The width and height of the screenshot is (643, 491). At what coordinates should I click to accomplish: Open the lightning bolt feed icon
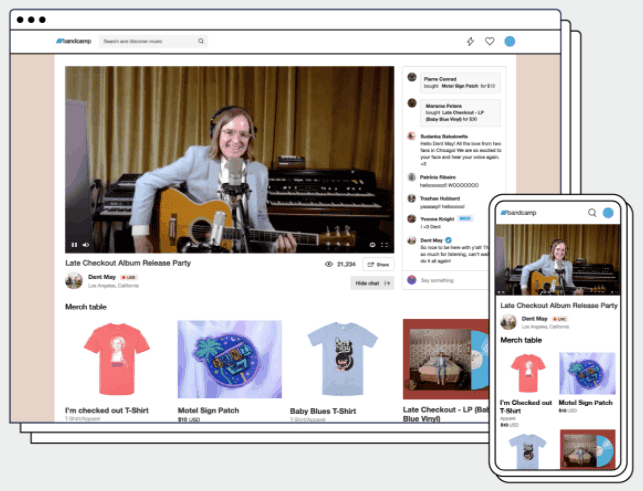click(x=470, y=41)
